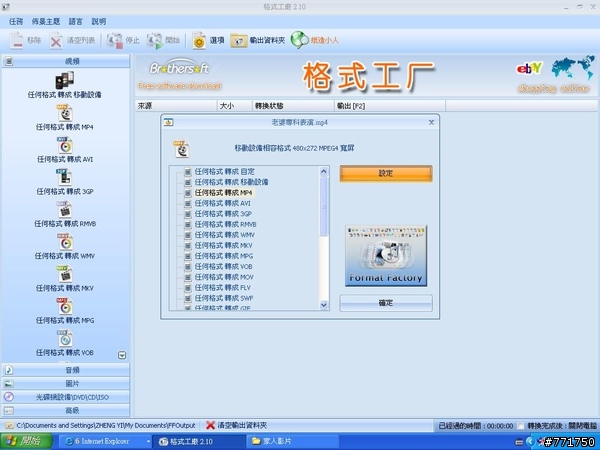This screenshot has width=600, height=450.
Task: Click the 轉換狀態 column header
Action: click(293, 106)
